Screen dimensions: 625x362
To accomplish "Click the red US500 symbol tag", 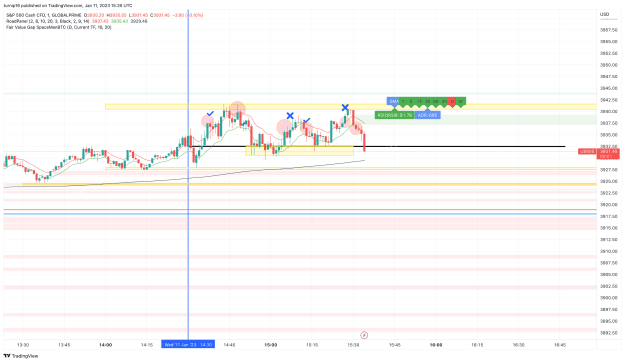I will click(x=588, y=151).
